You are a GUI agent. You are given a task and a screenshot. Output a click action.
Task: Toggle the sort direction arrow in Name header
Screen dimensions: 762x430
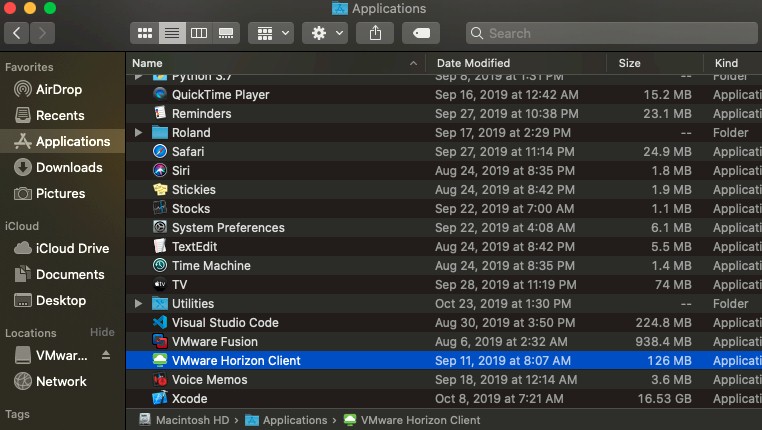(x=414, y=63)
